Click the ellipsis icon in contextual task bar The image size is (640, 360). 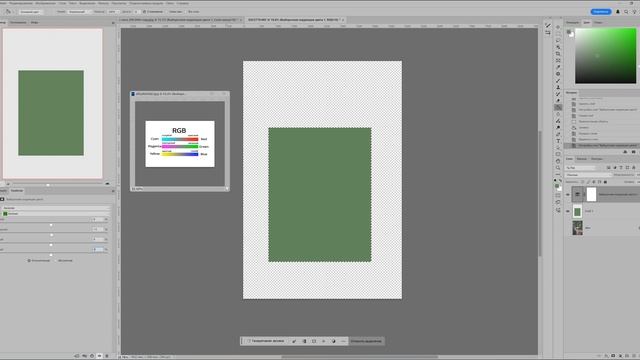point(343,341)
